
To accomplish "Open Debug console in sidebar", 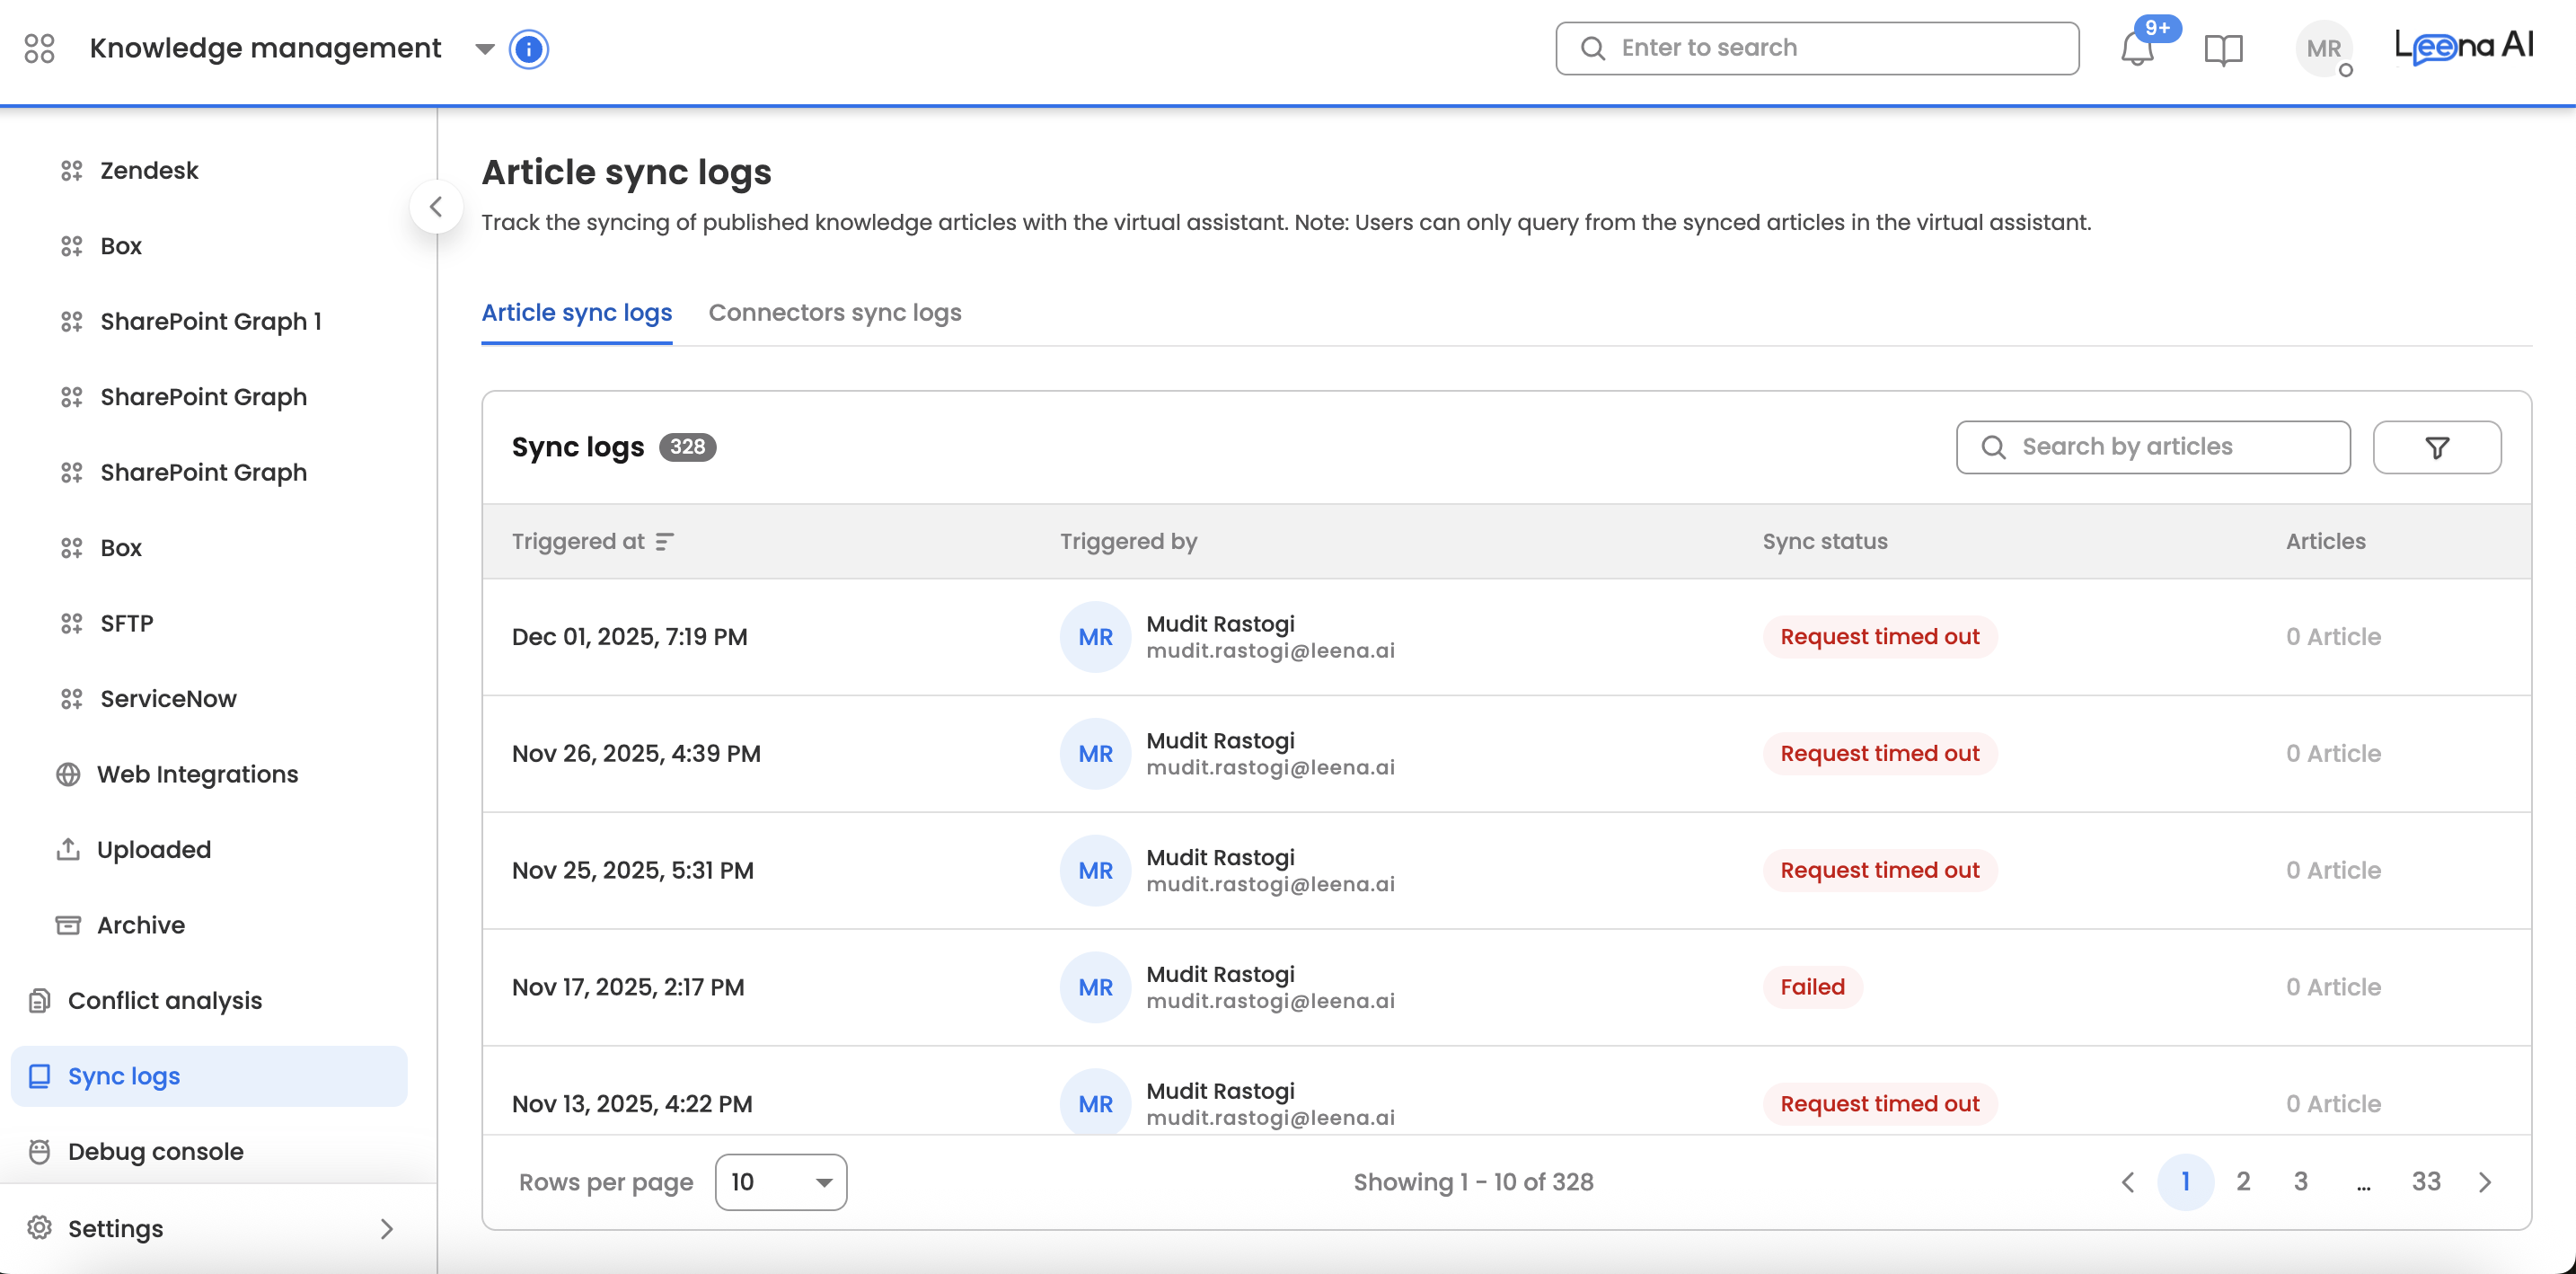I will 155,1151.
